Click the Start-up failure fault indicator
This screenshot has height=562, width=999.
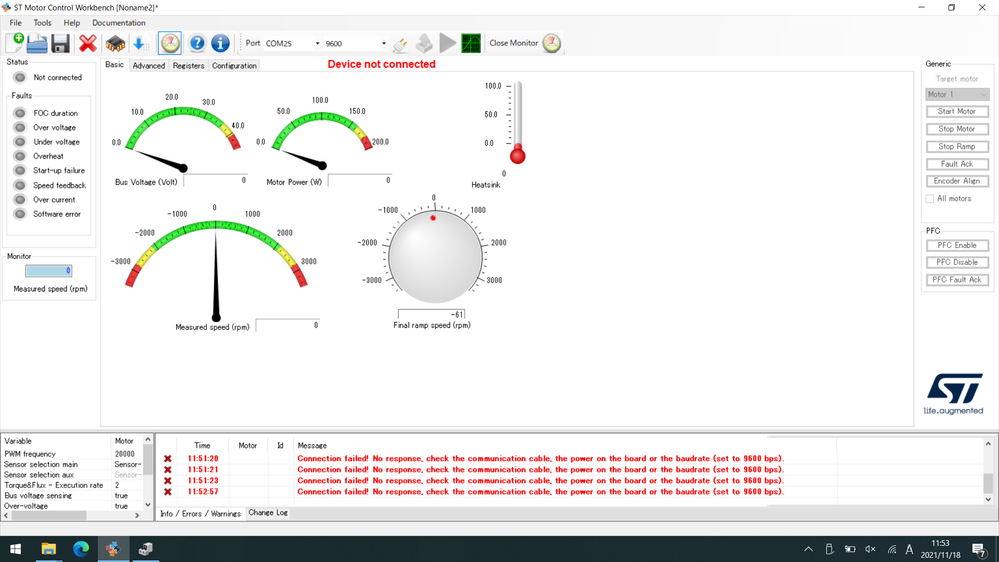20,170
